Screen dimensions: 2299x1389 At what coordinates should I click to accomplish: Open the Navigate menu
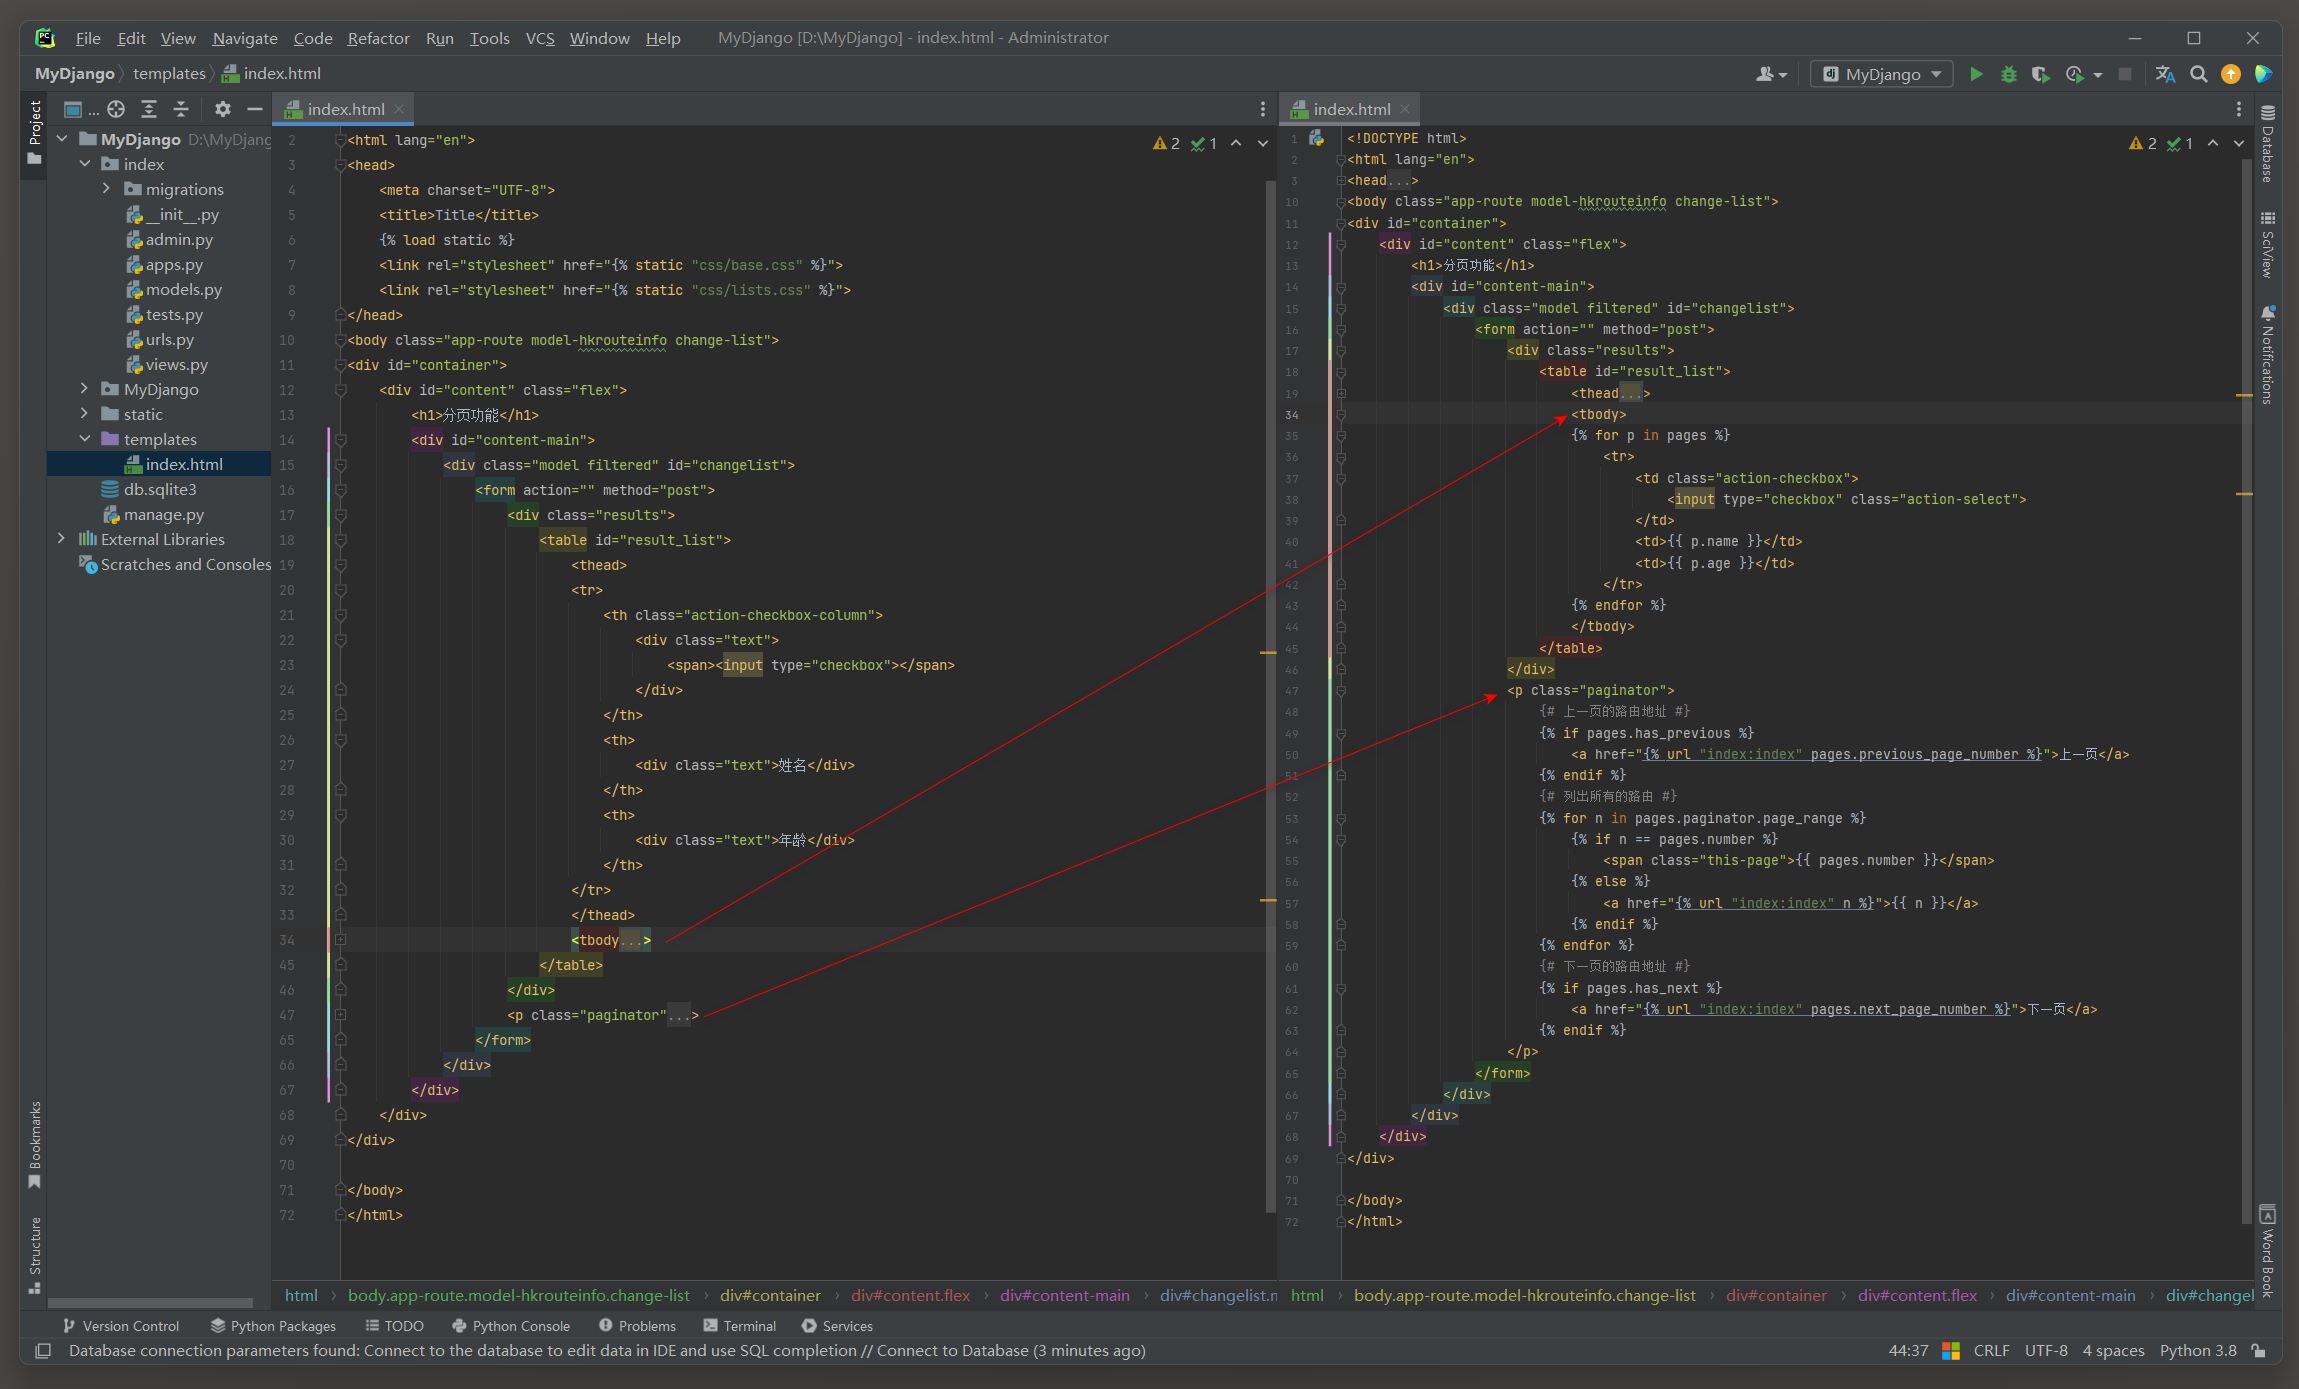[245, 38]
